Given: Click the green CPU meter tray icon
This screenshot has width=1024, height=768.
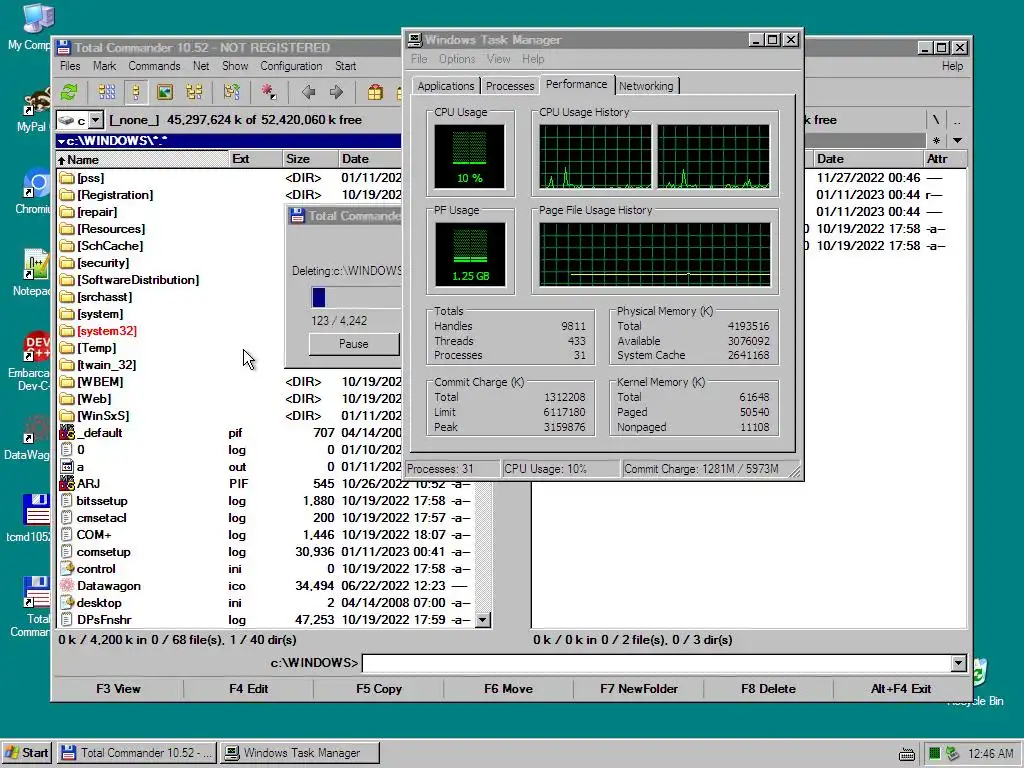Looking at the screenshot, I should click(935, 754).
